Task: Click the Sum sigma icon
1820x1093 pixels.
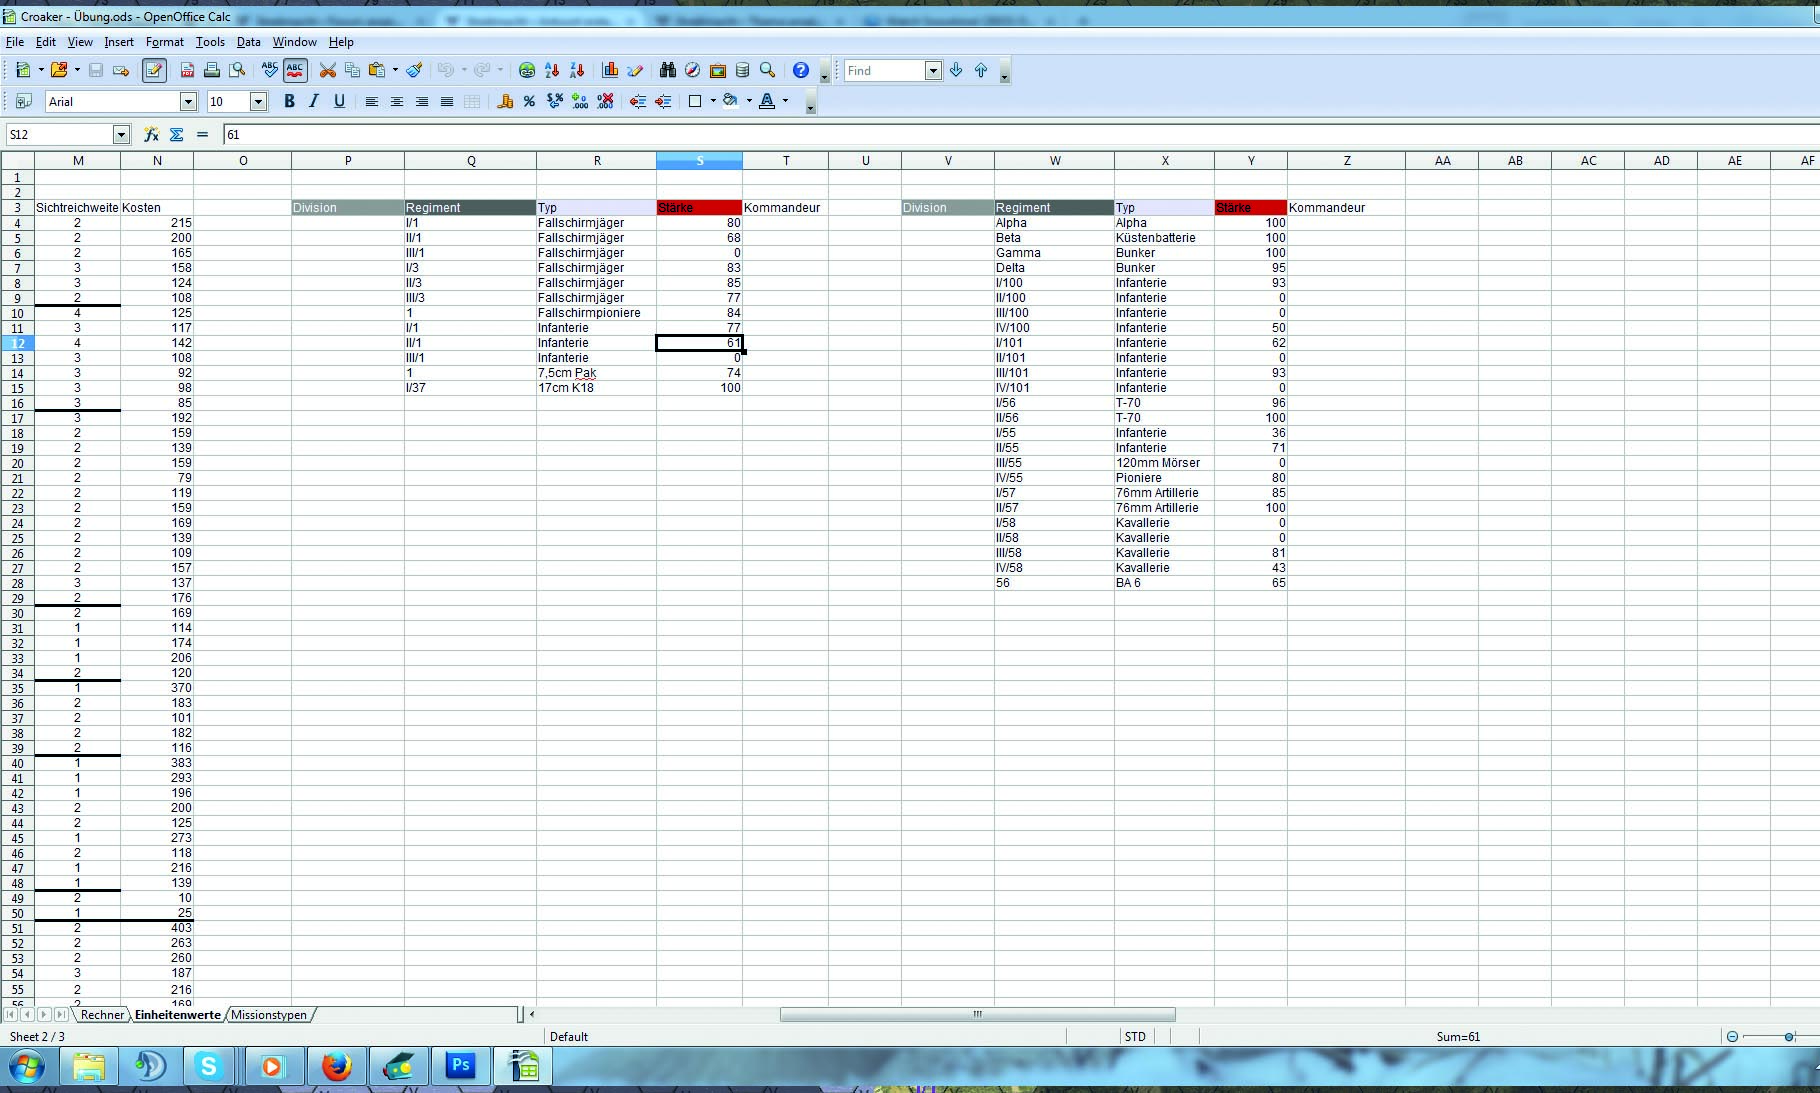Action: click(177, 134)
